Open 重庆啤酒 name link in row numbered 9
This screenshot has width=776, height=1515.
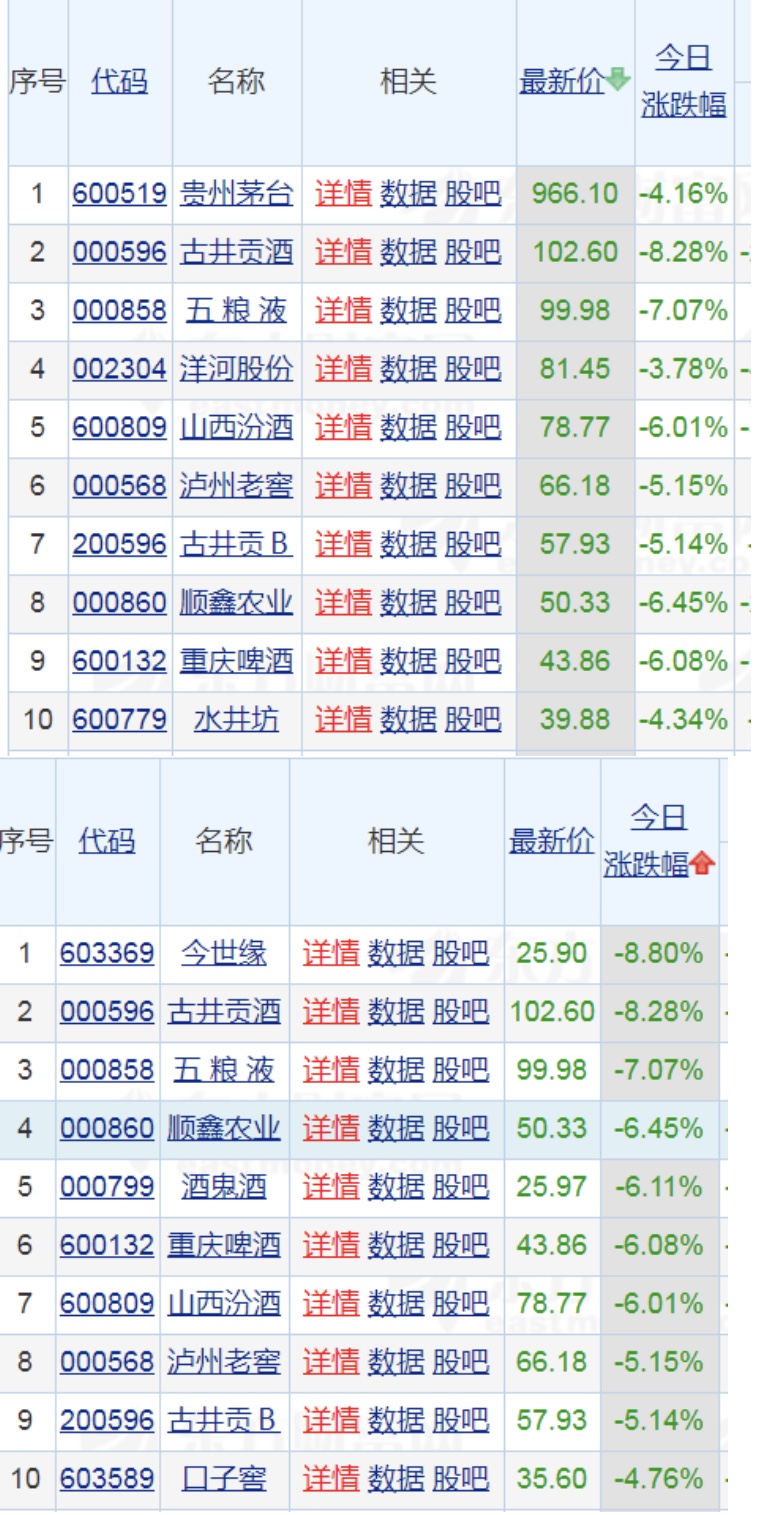point(237,661)
